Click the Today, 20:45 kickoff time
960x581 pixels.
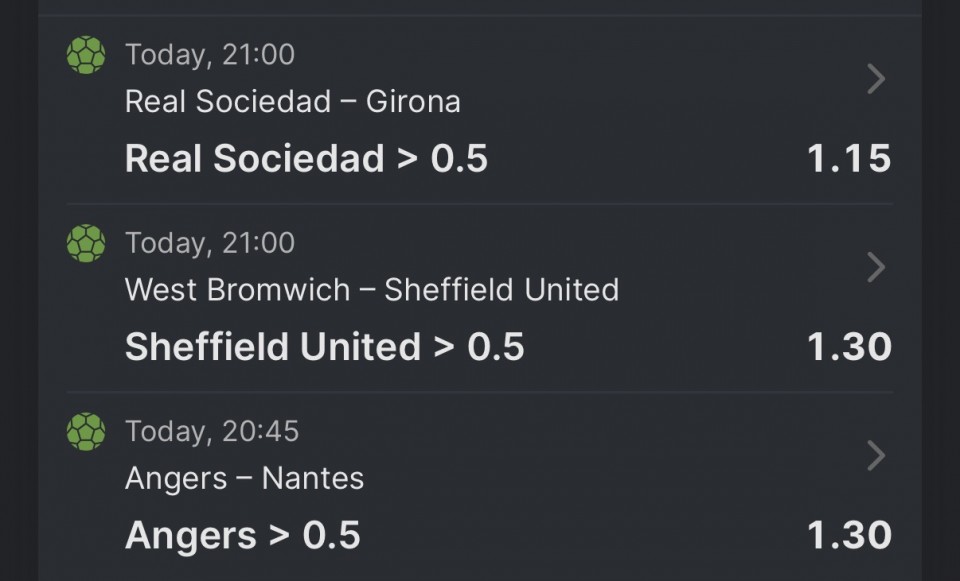[x=212, y=431]
